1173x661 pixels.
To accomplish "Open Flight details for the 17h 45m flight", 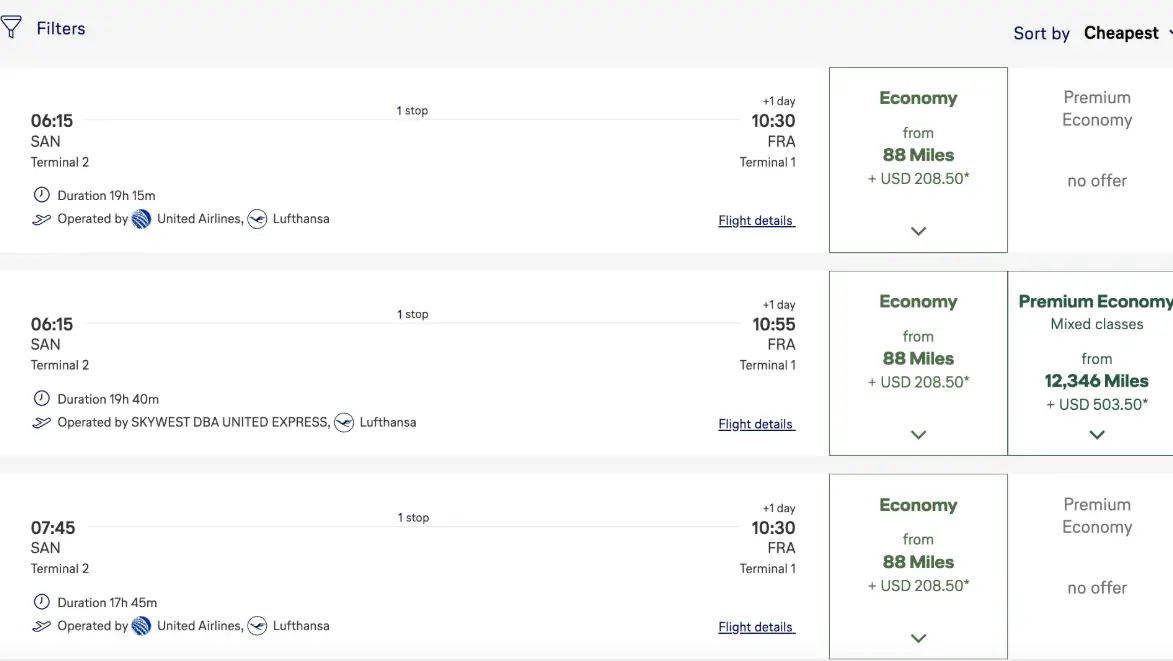I will 756,627.
